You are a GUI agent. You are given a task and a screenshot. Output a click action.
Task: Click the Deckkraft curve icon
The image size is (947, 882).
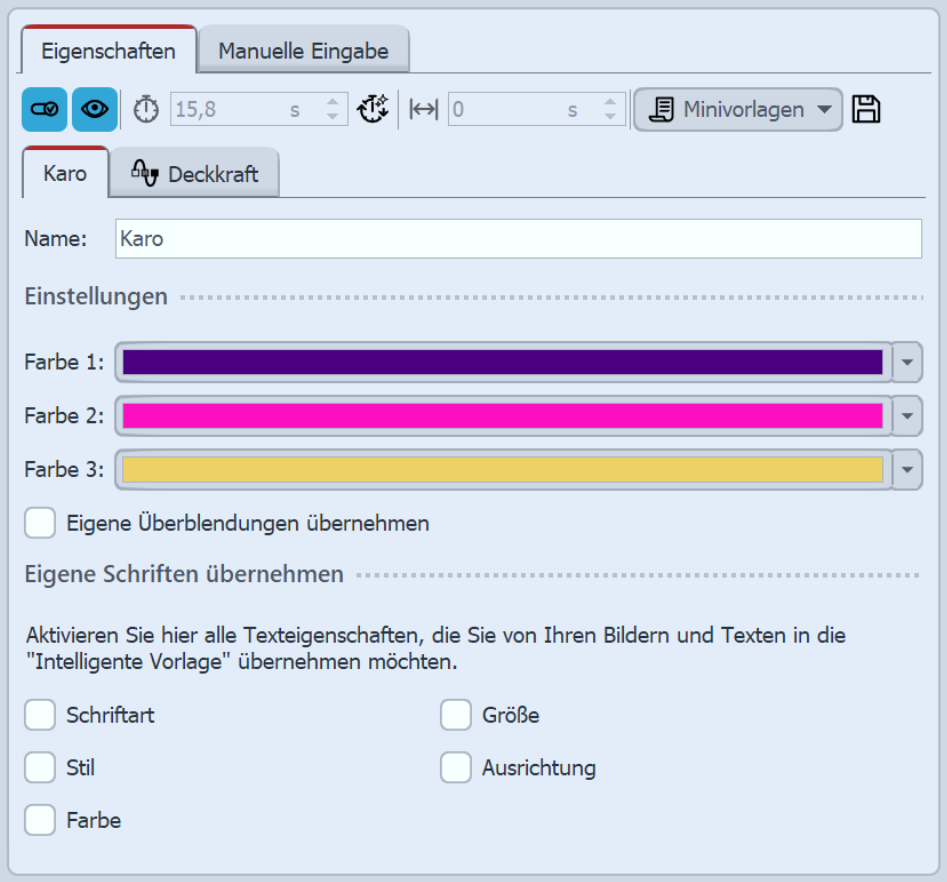(145, 173)
